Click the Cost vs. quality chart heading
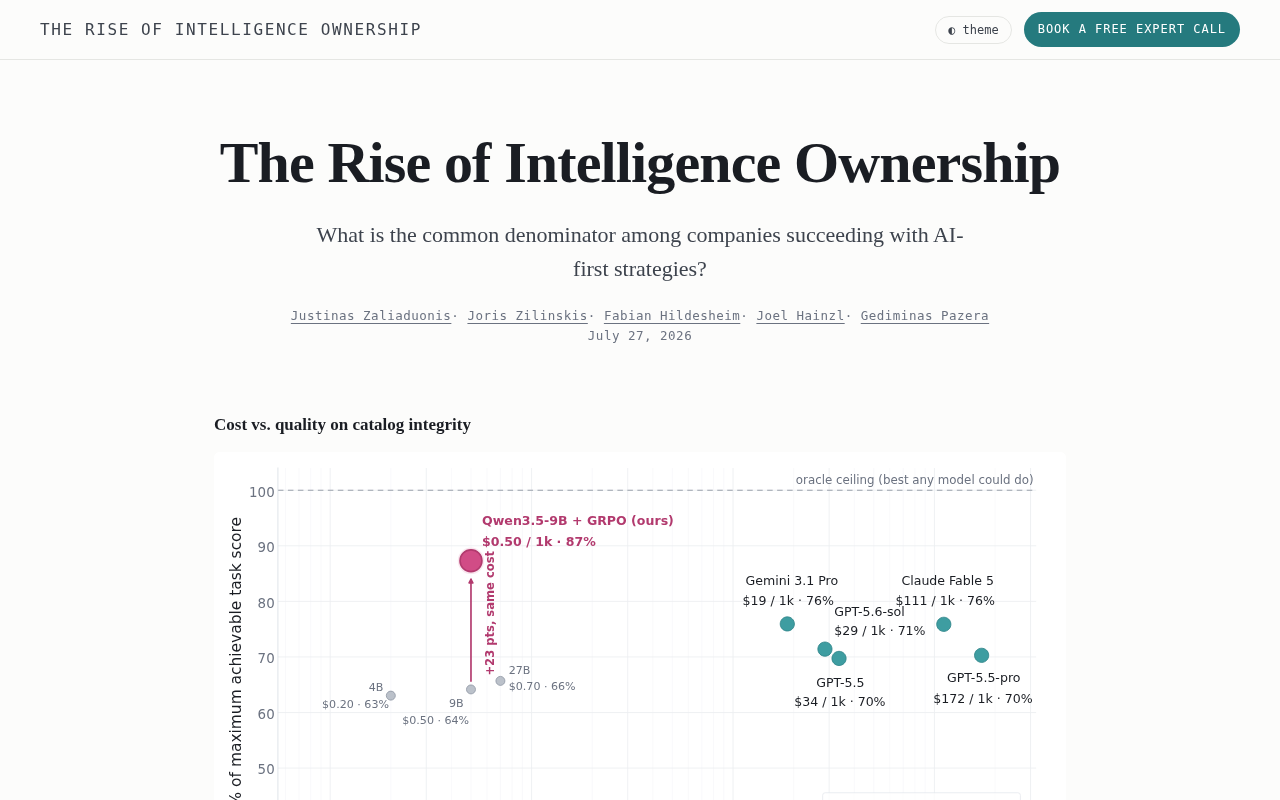 click(x=342, y=424)
